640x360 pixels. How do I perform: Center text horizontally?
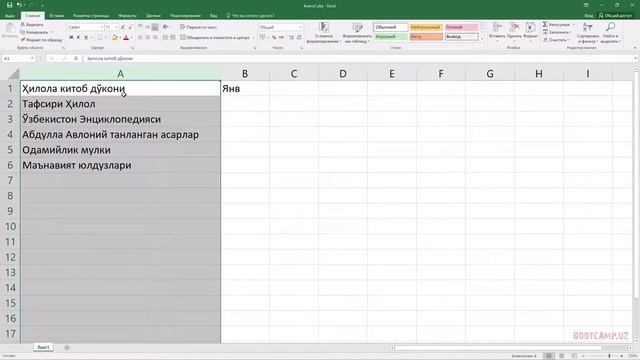coord(147,38)
